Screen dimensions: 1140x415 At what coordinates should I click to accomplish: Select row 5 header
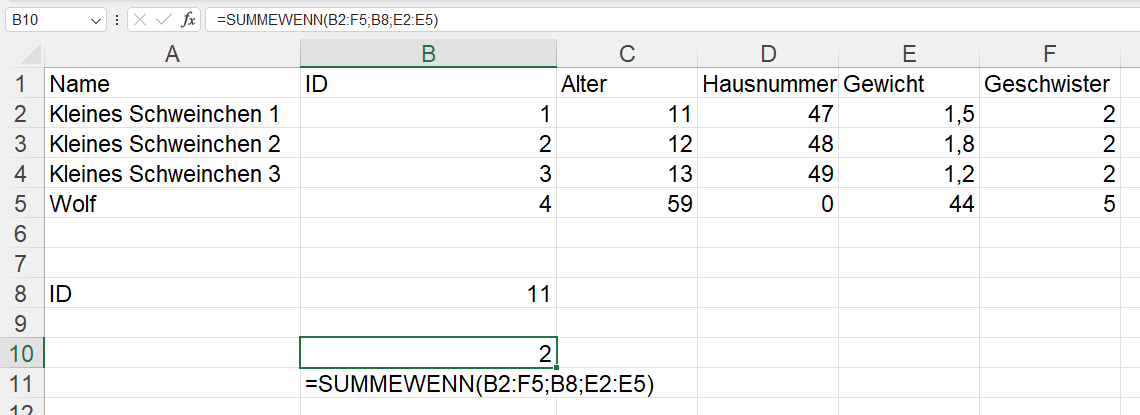click(21, 203)
